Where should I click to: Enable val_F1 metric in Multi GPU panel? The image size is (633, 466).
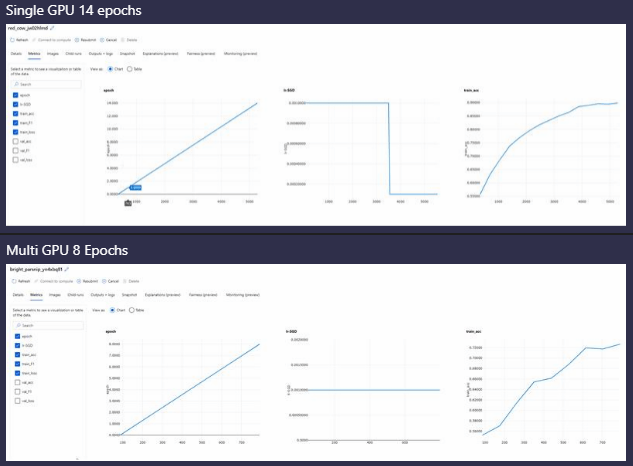[x=17, y=392]
